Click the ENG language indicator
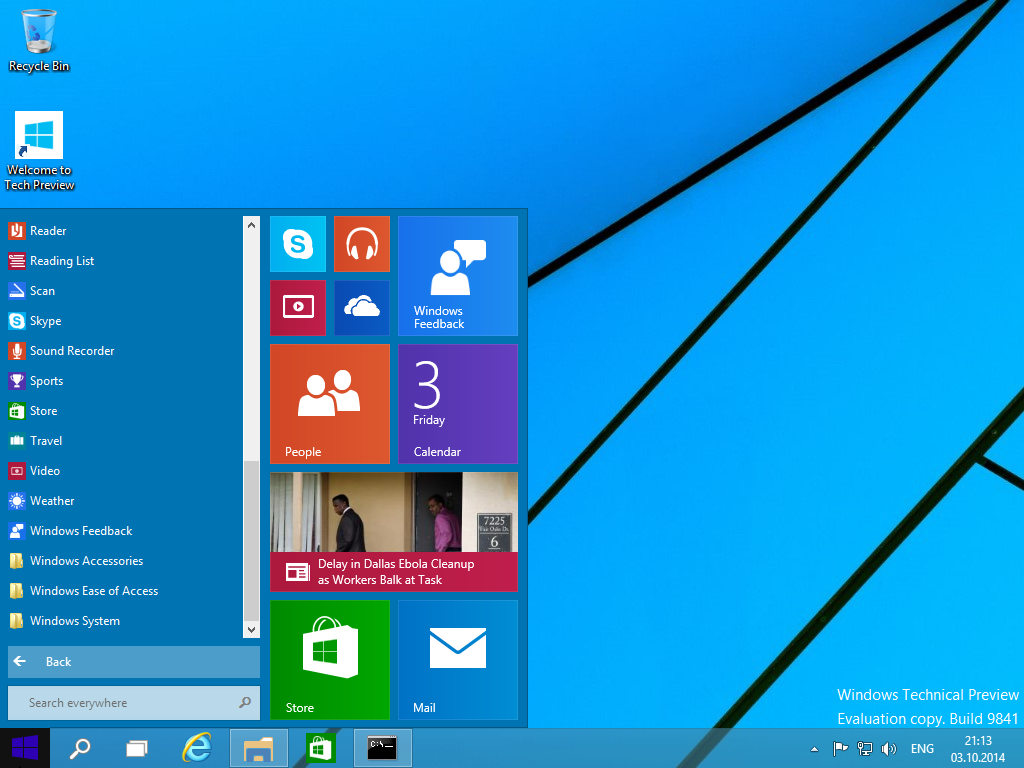Screen dimensions: 1024x768 click(x=922, y=748)
